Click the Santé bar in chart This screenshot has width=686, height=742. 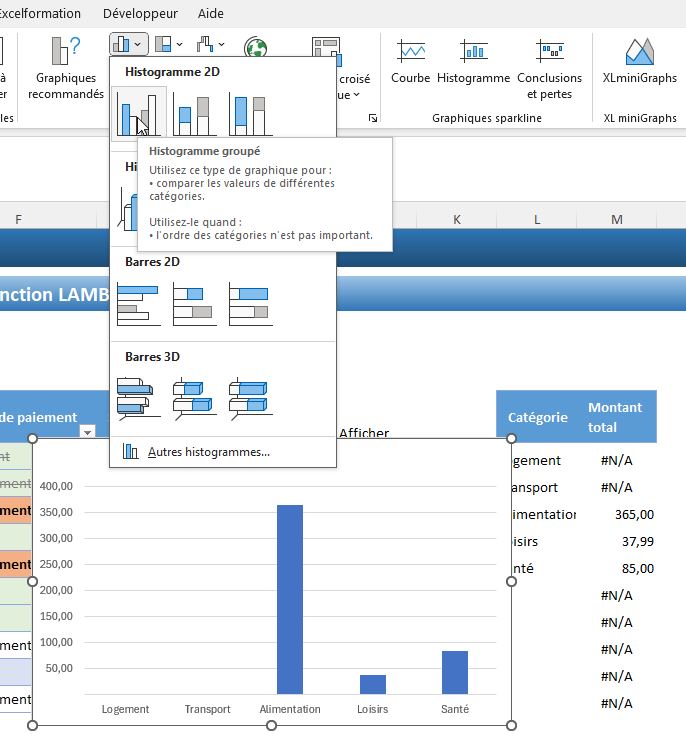[455, 672]
